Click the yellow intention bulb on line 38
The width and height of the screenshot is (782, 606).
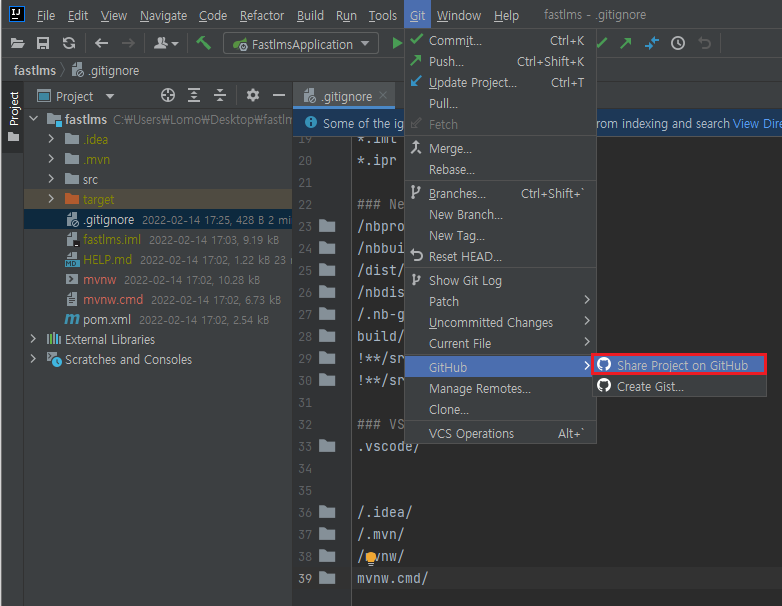pyautogui.click(x=371, y=558)
